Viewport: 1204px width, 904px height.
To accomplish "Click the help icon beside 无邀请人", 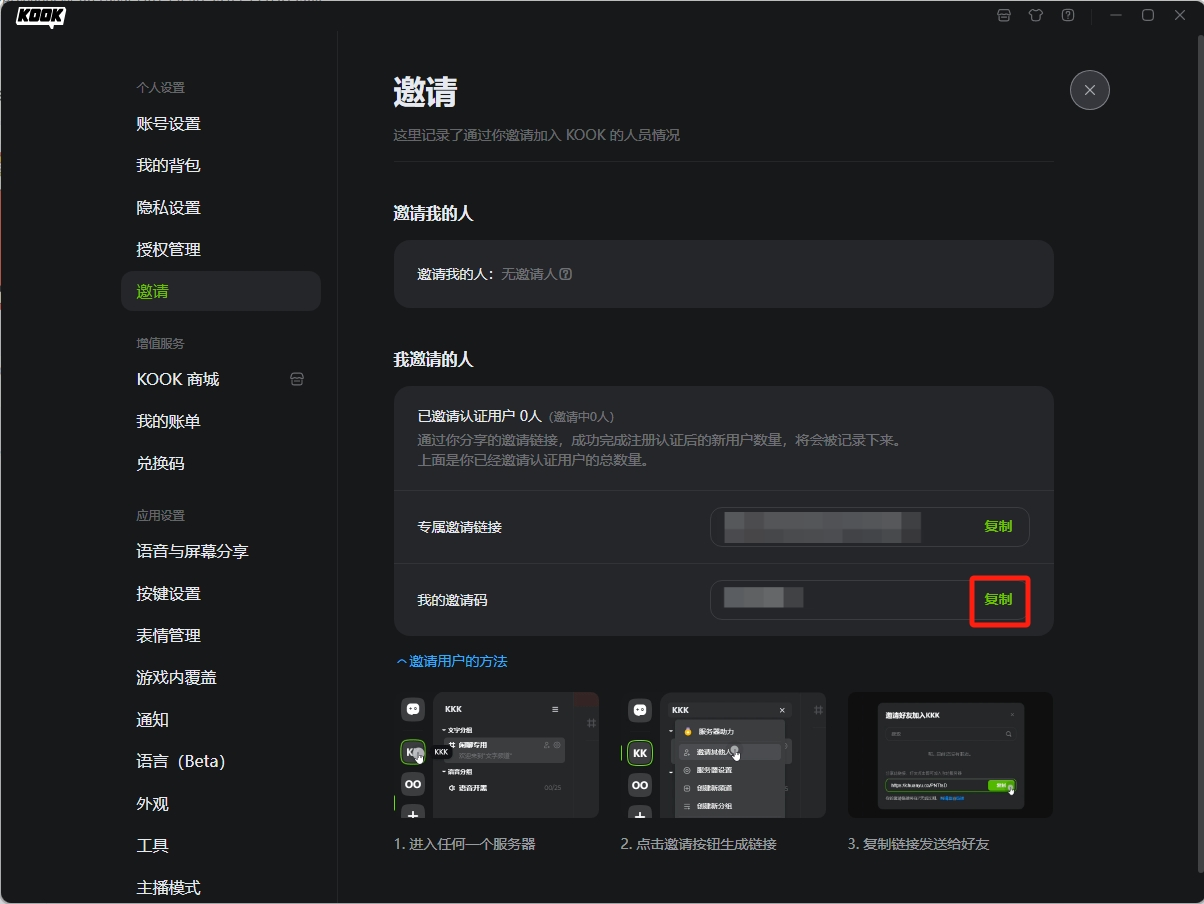I will (x=566, y=274).
